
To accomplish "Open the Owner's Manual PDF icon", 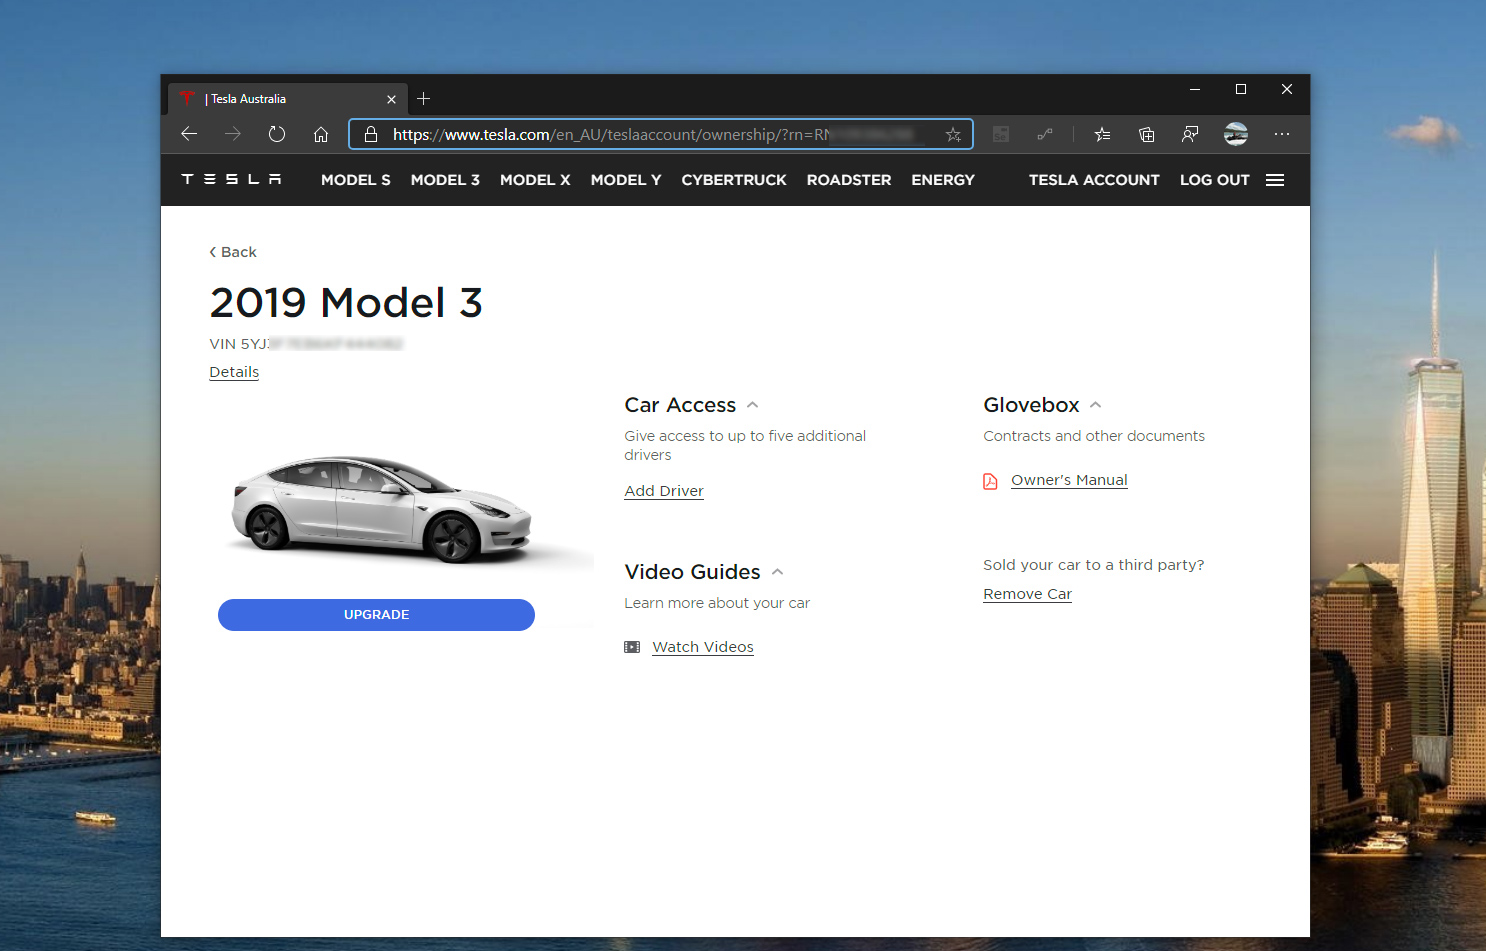I will (989, 481).
